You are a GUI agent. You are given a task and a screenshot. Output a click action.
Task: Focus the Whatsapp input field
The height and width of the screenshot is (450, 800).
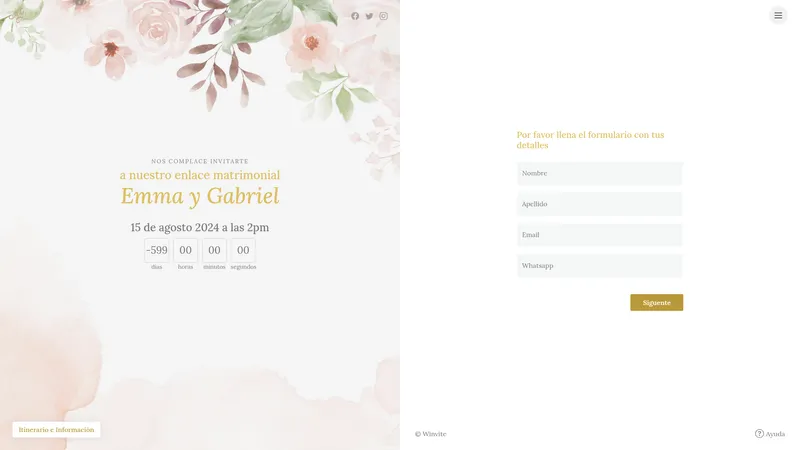(x=599, y=266)
